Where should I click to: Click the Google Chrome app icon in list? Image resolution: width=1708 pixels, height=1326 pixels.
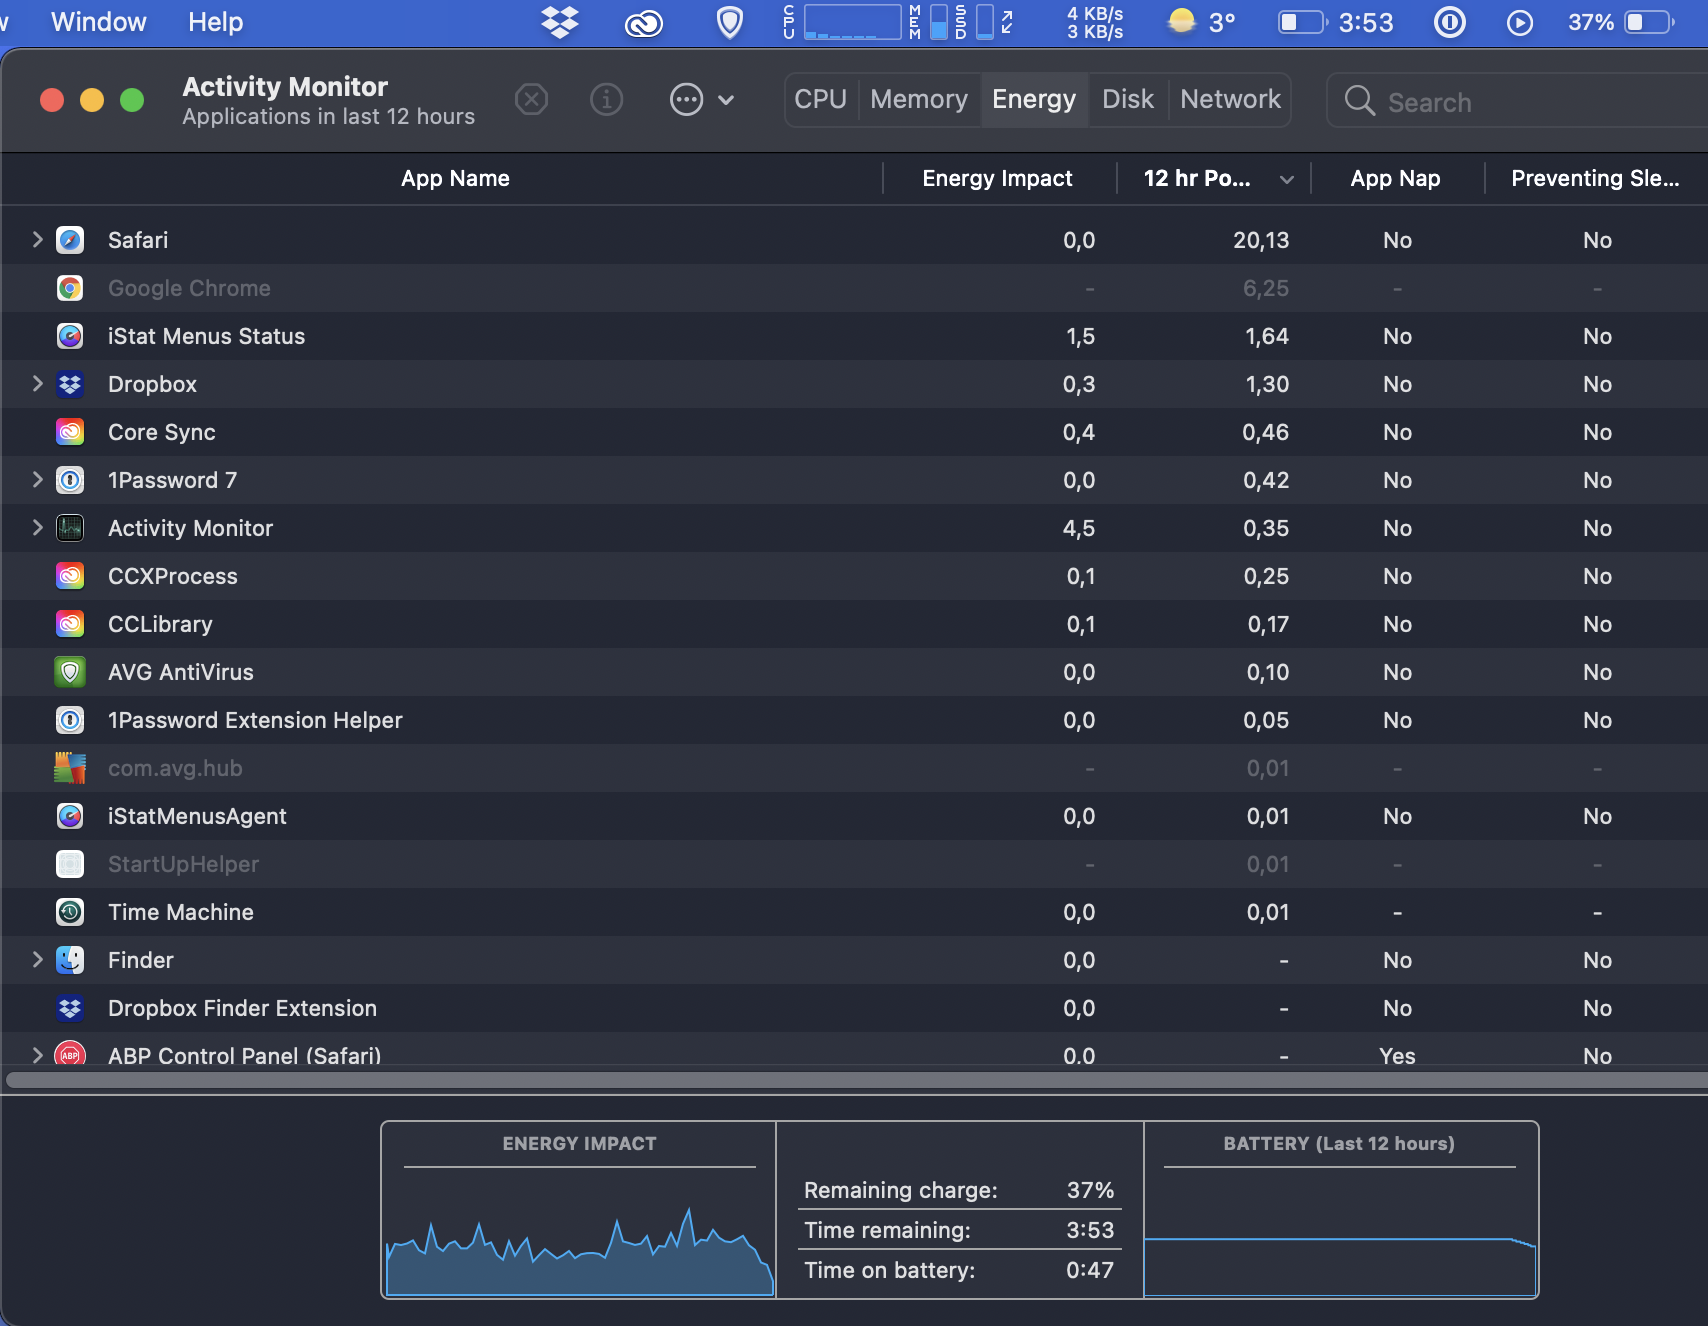click(70, 288)
